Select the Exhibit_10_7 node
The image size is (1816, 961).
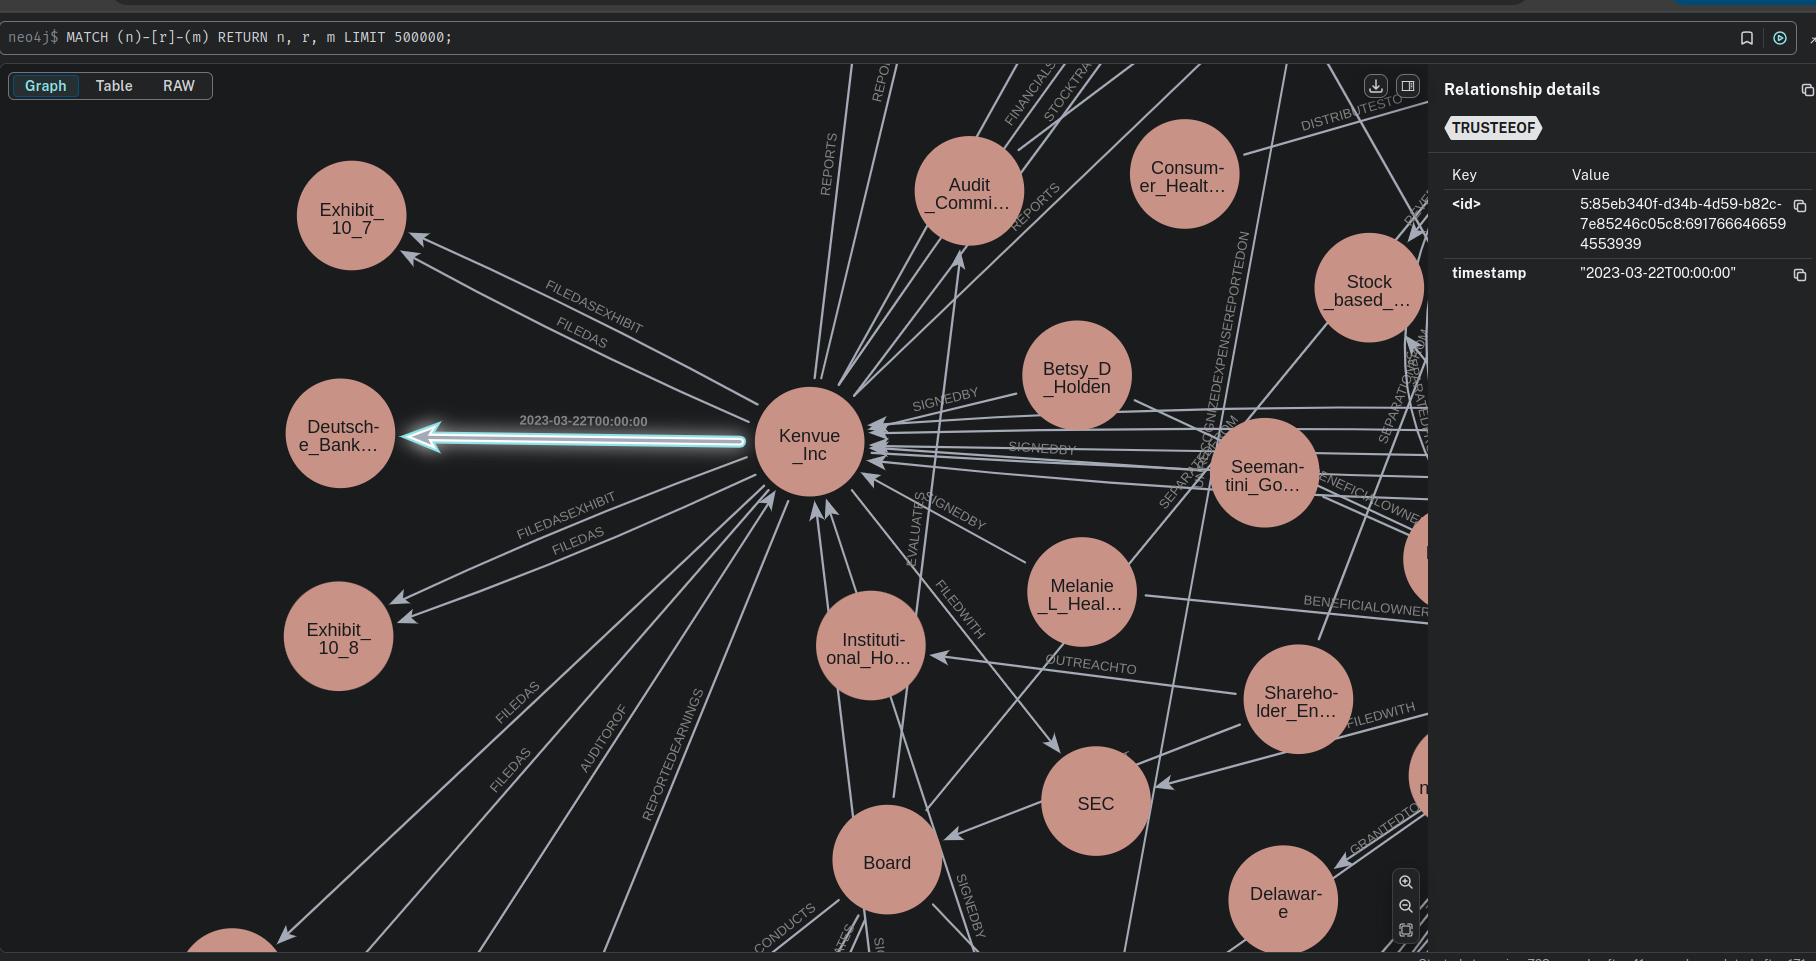click(351, 216)
